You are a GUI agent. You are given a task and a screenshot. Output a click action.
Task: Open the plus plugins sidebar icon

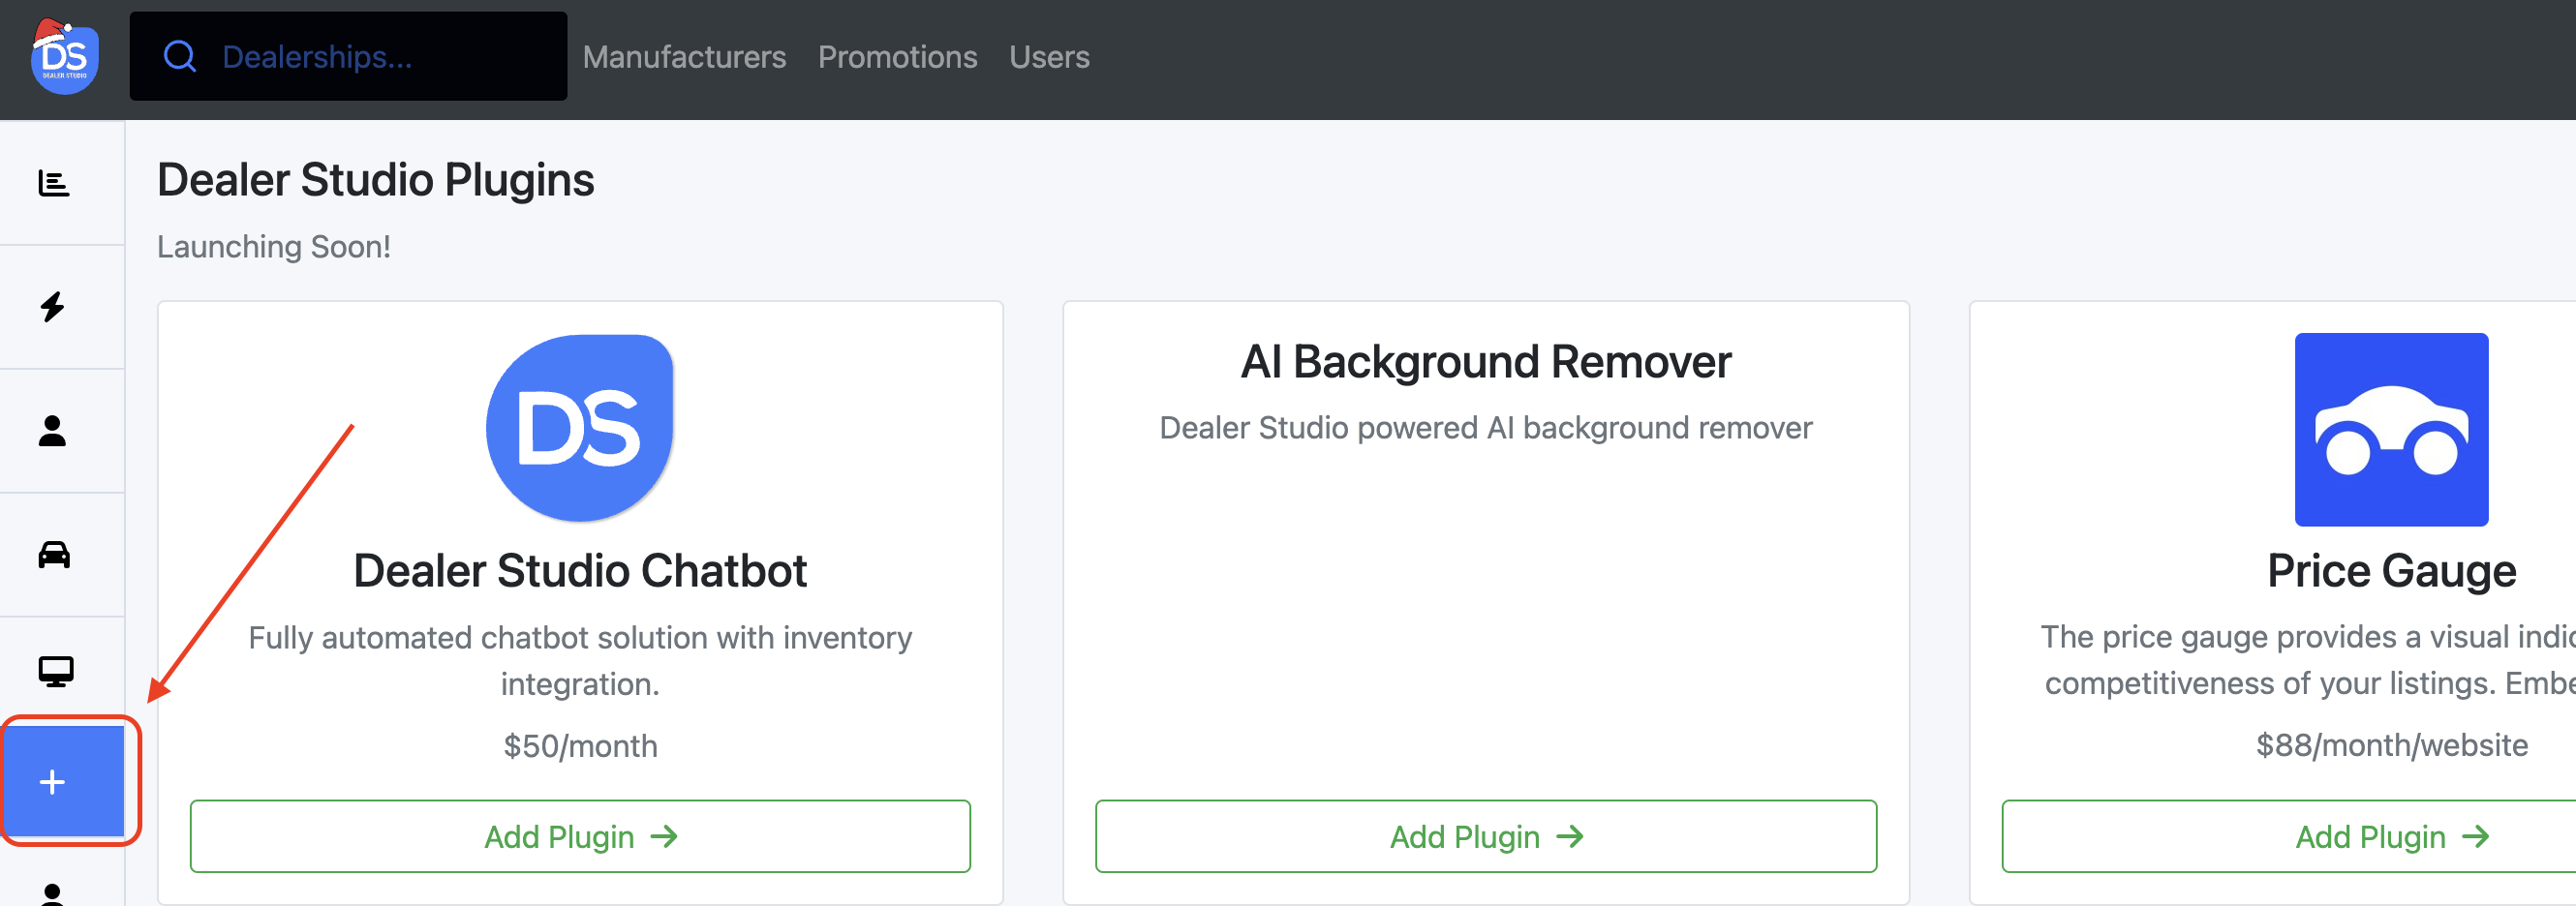click(x=64, y=781)
